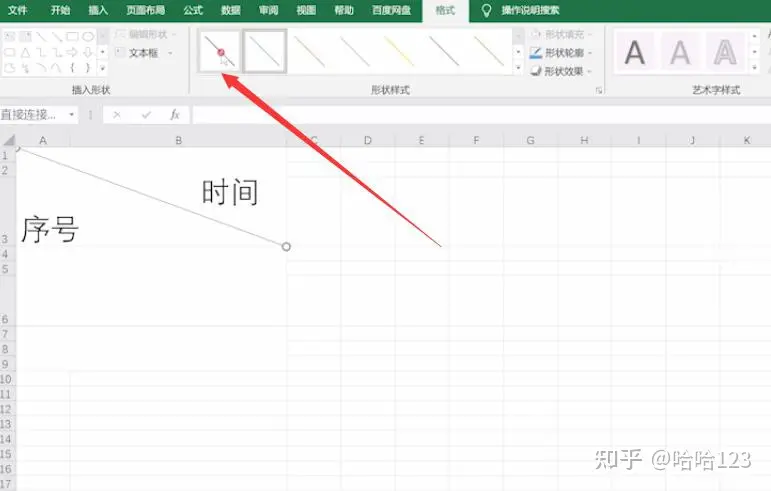Open the Shape Effects (形状效果) dropdown
This screenshot has width=771, height=491.
561,71
